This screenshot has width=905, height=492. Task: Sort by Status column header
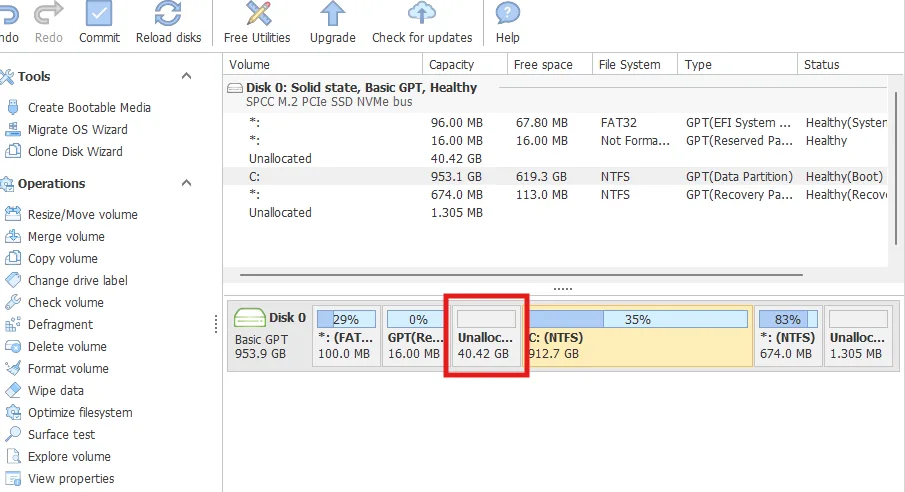coord(851,64)
